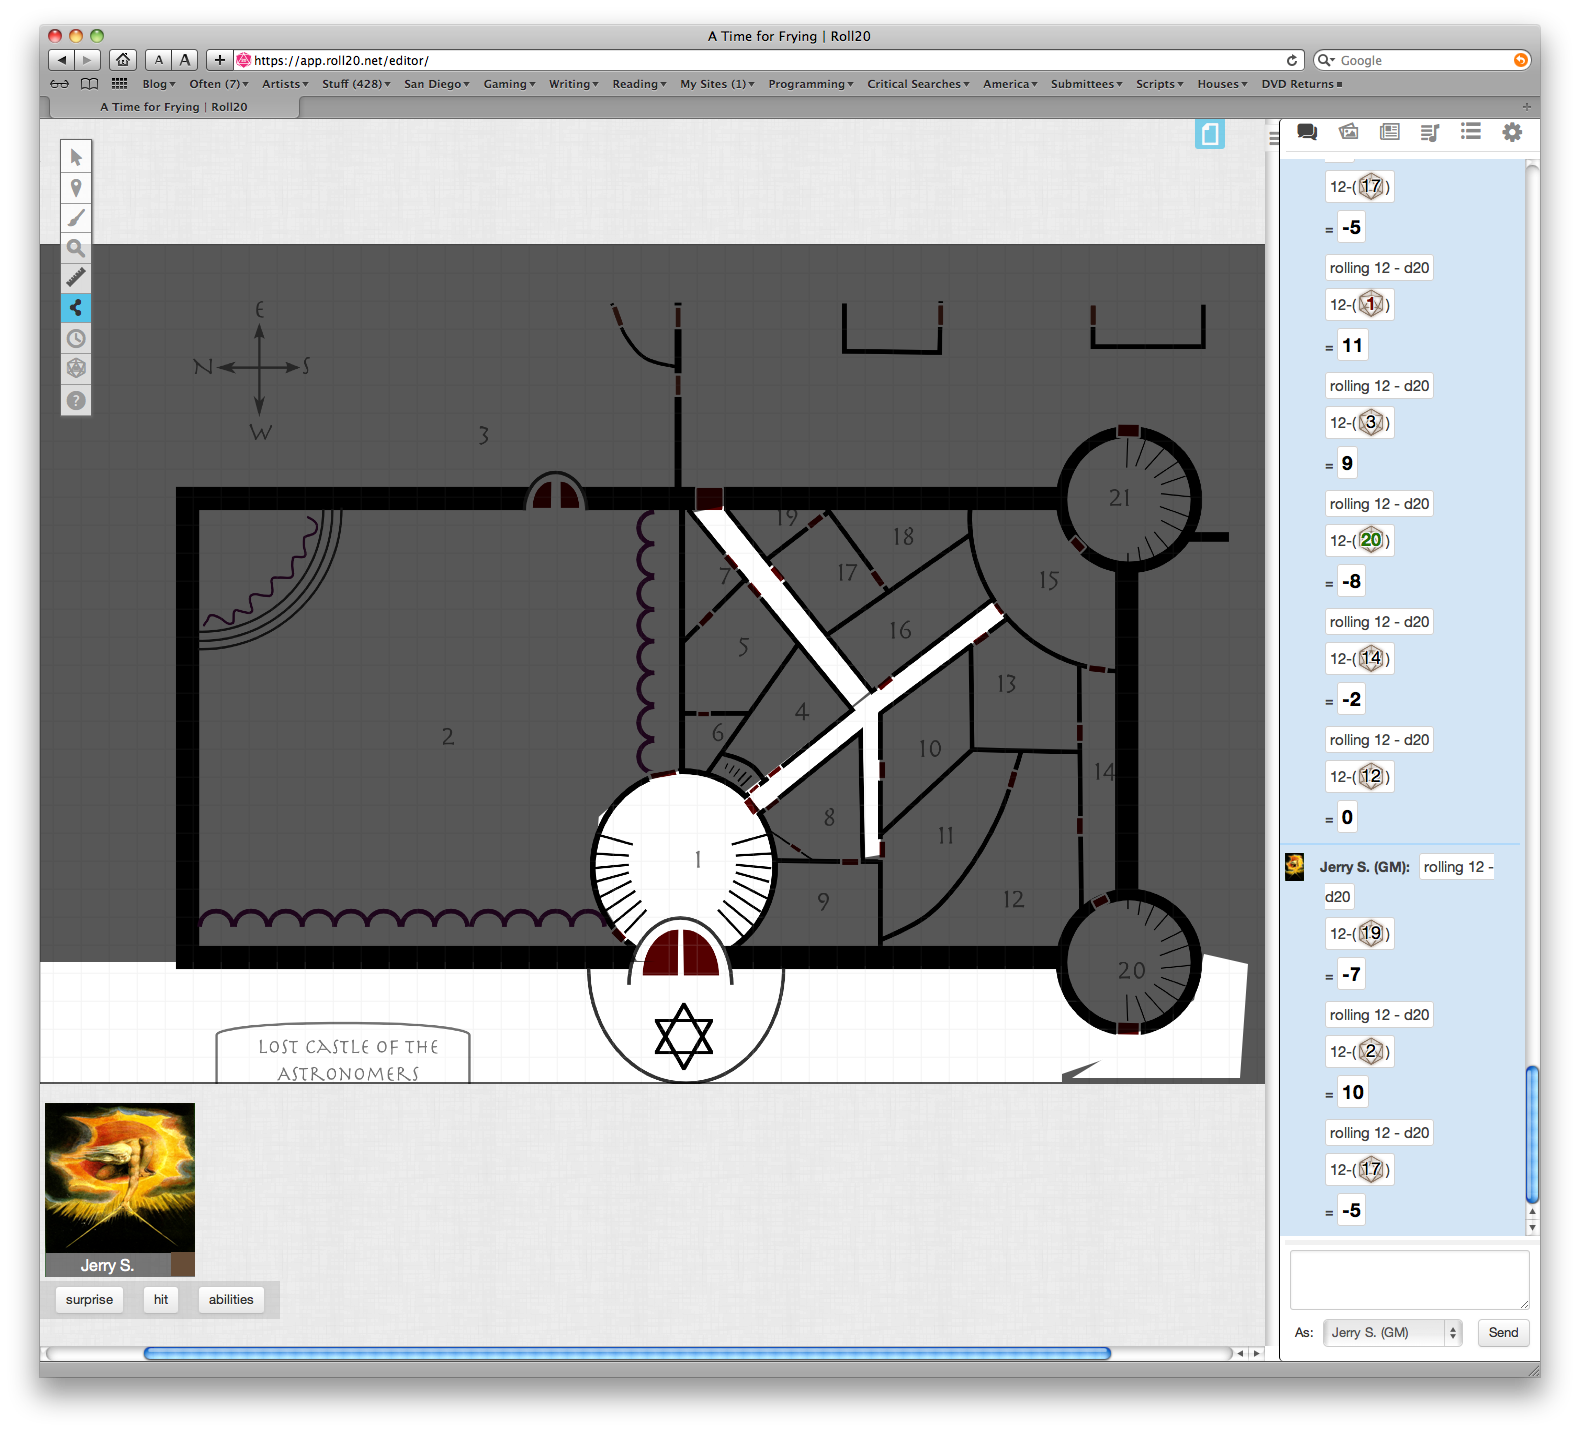The height and width of the screenshot is (1432, 1580).
Task: Select the arrow Select tool
Action: tap(76, 157)
